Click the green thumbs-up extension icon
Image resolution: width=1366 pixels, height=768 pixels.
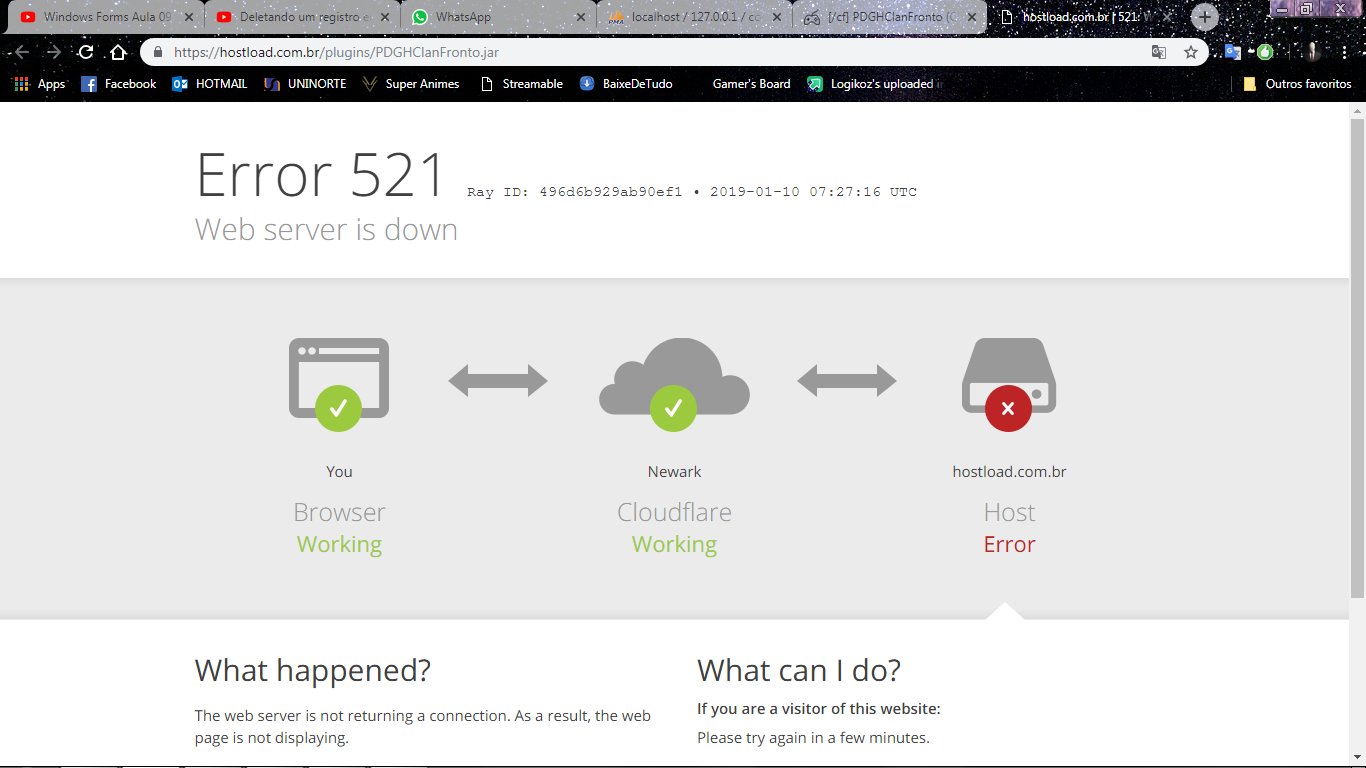(1265, 52)
